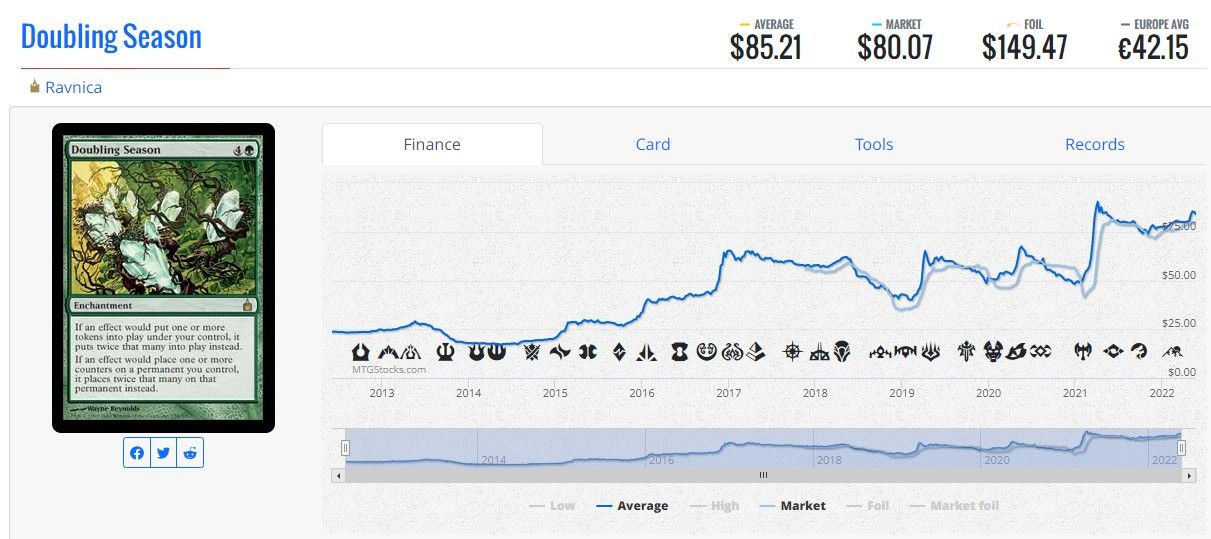Click range scrollbar's left arrow
The image size is (1211, 539).
pos(337,475)
